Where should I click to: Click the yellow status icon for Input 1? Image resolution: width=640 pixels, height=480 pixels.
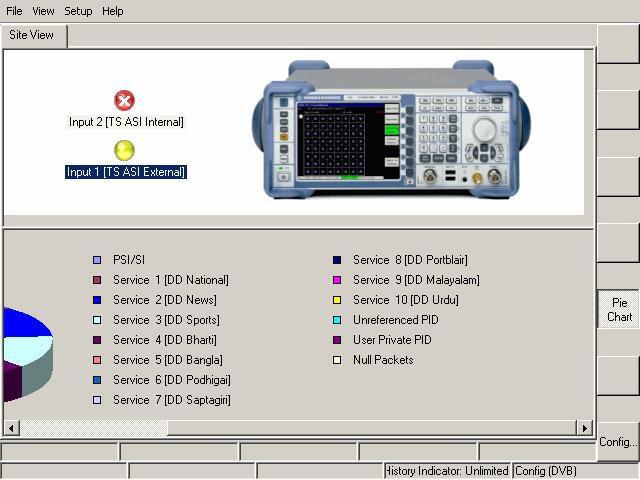pyautogui.click(x=124, y=150)
